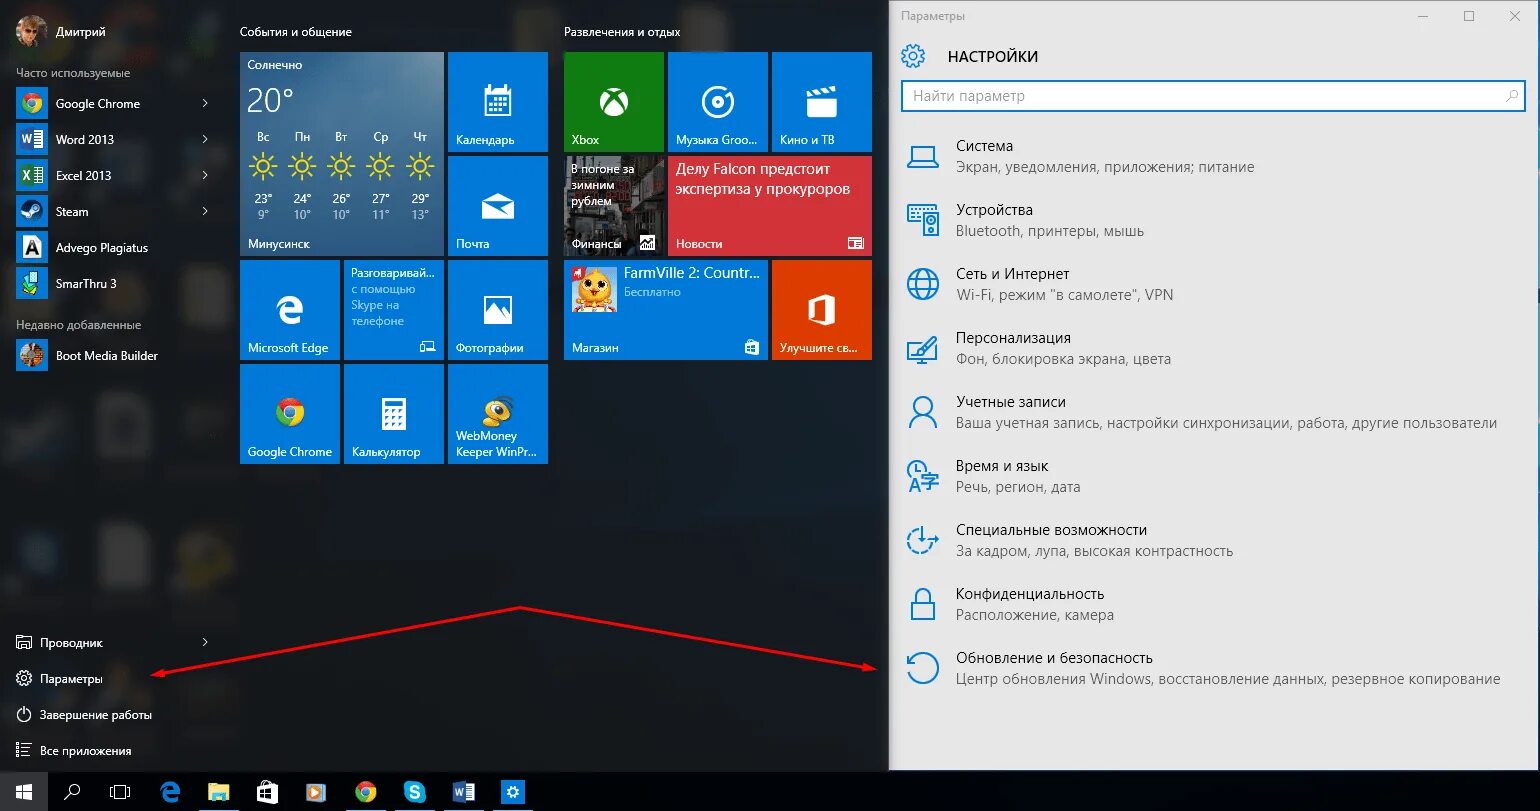The width and height of the screenshot is (1540, 811).
Task: Open the Google Chrome tile
Action: (290, 414)
